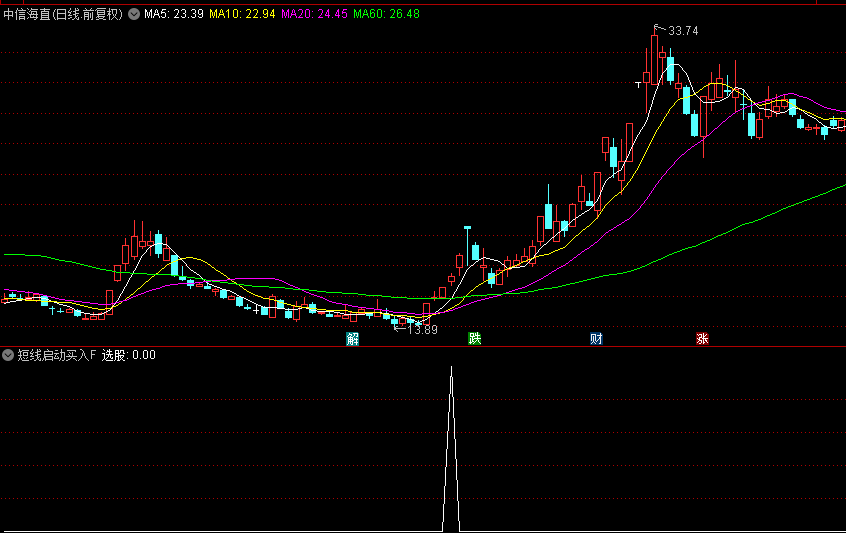Click the 中信海直(日线.前复权) title
The image size is (846, 533).
point(63,15)
